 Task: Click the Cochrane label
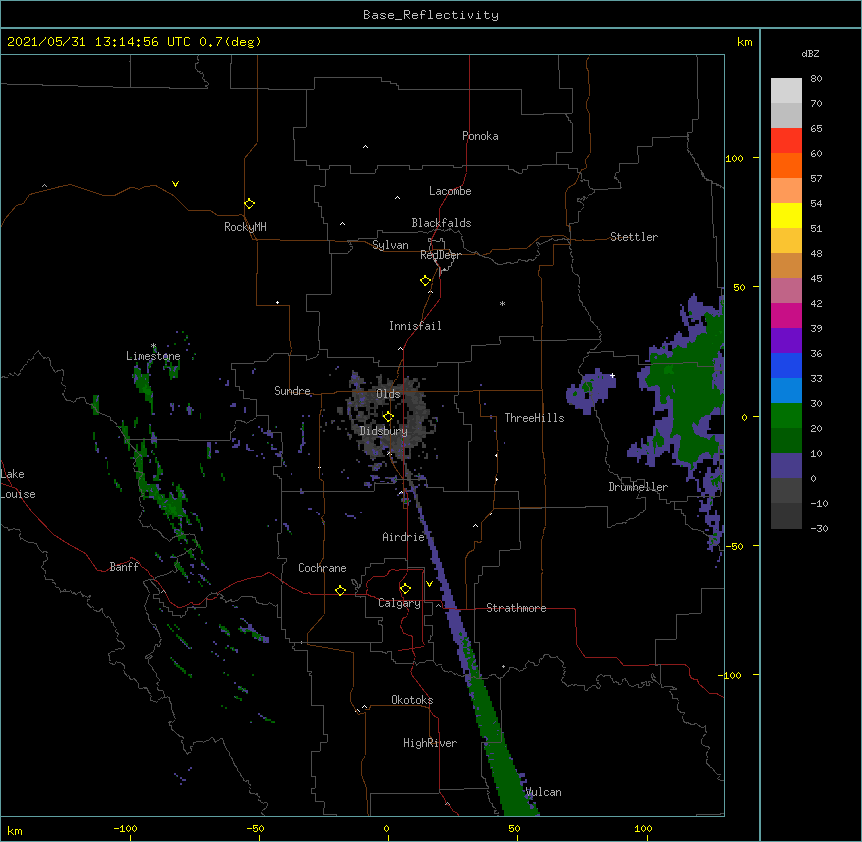coord(322,568)
